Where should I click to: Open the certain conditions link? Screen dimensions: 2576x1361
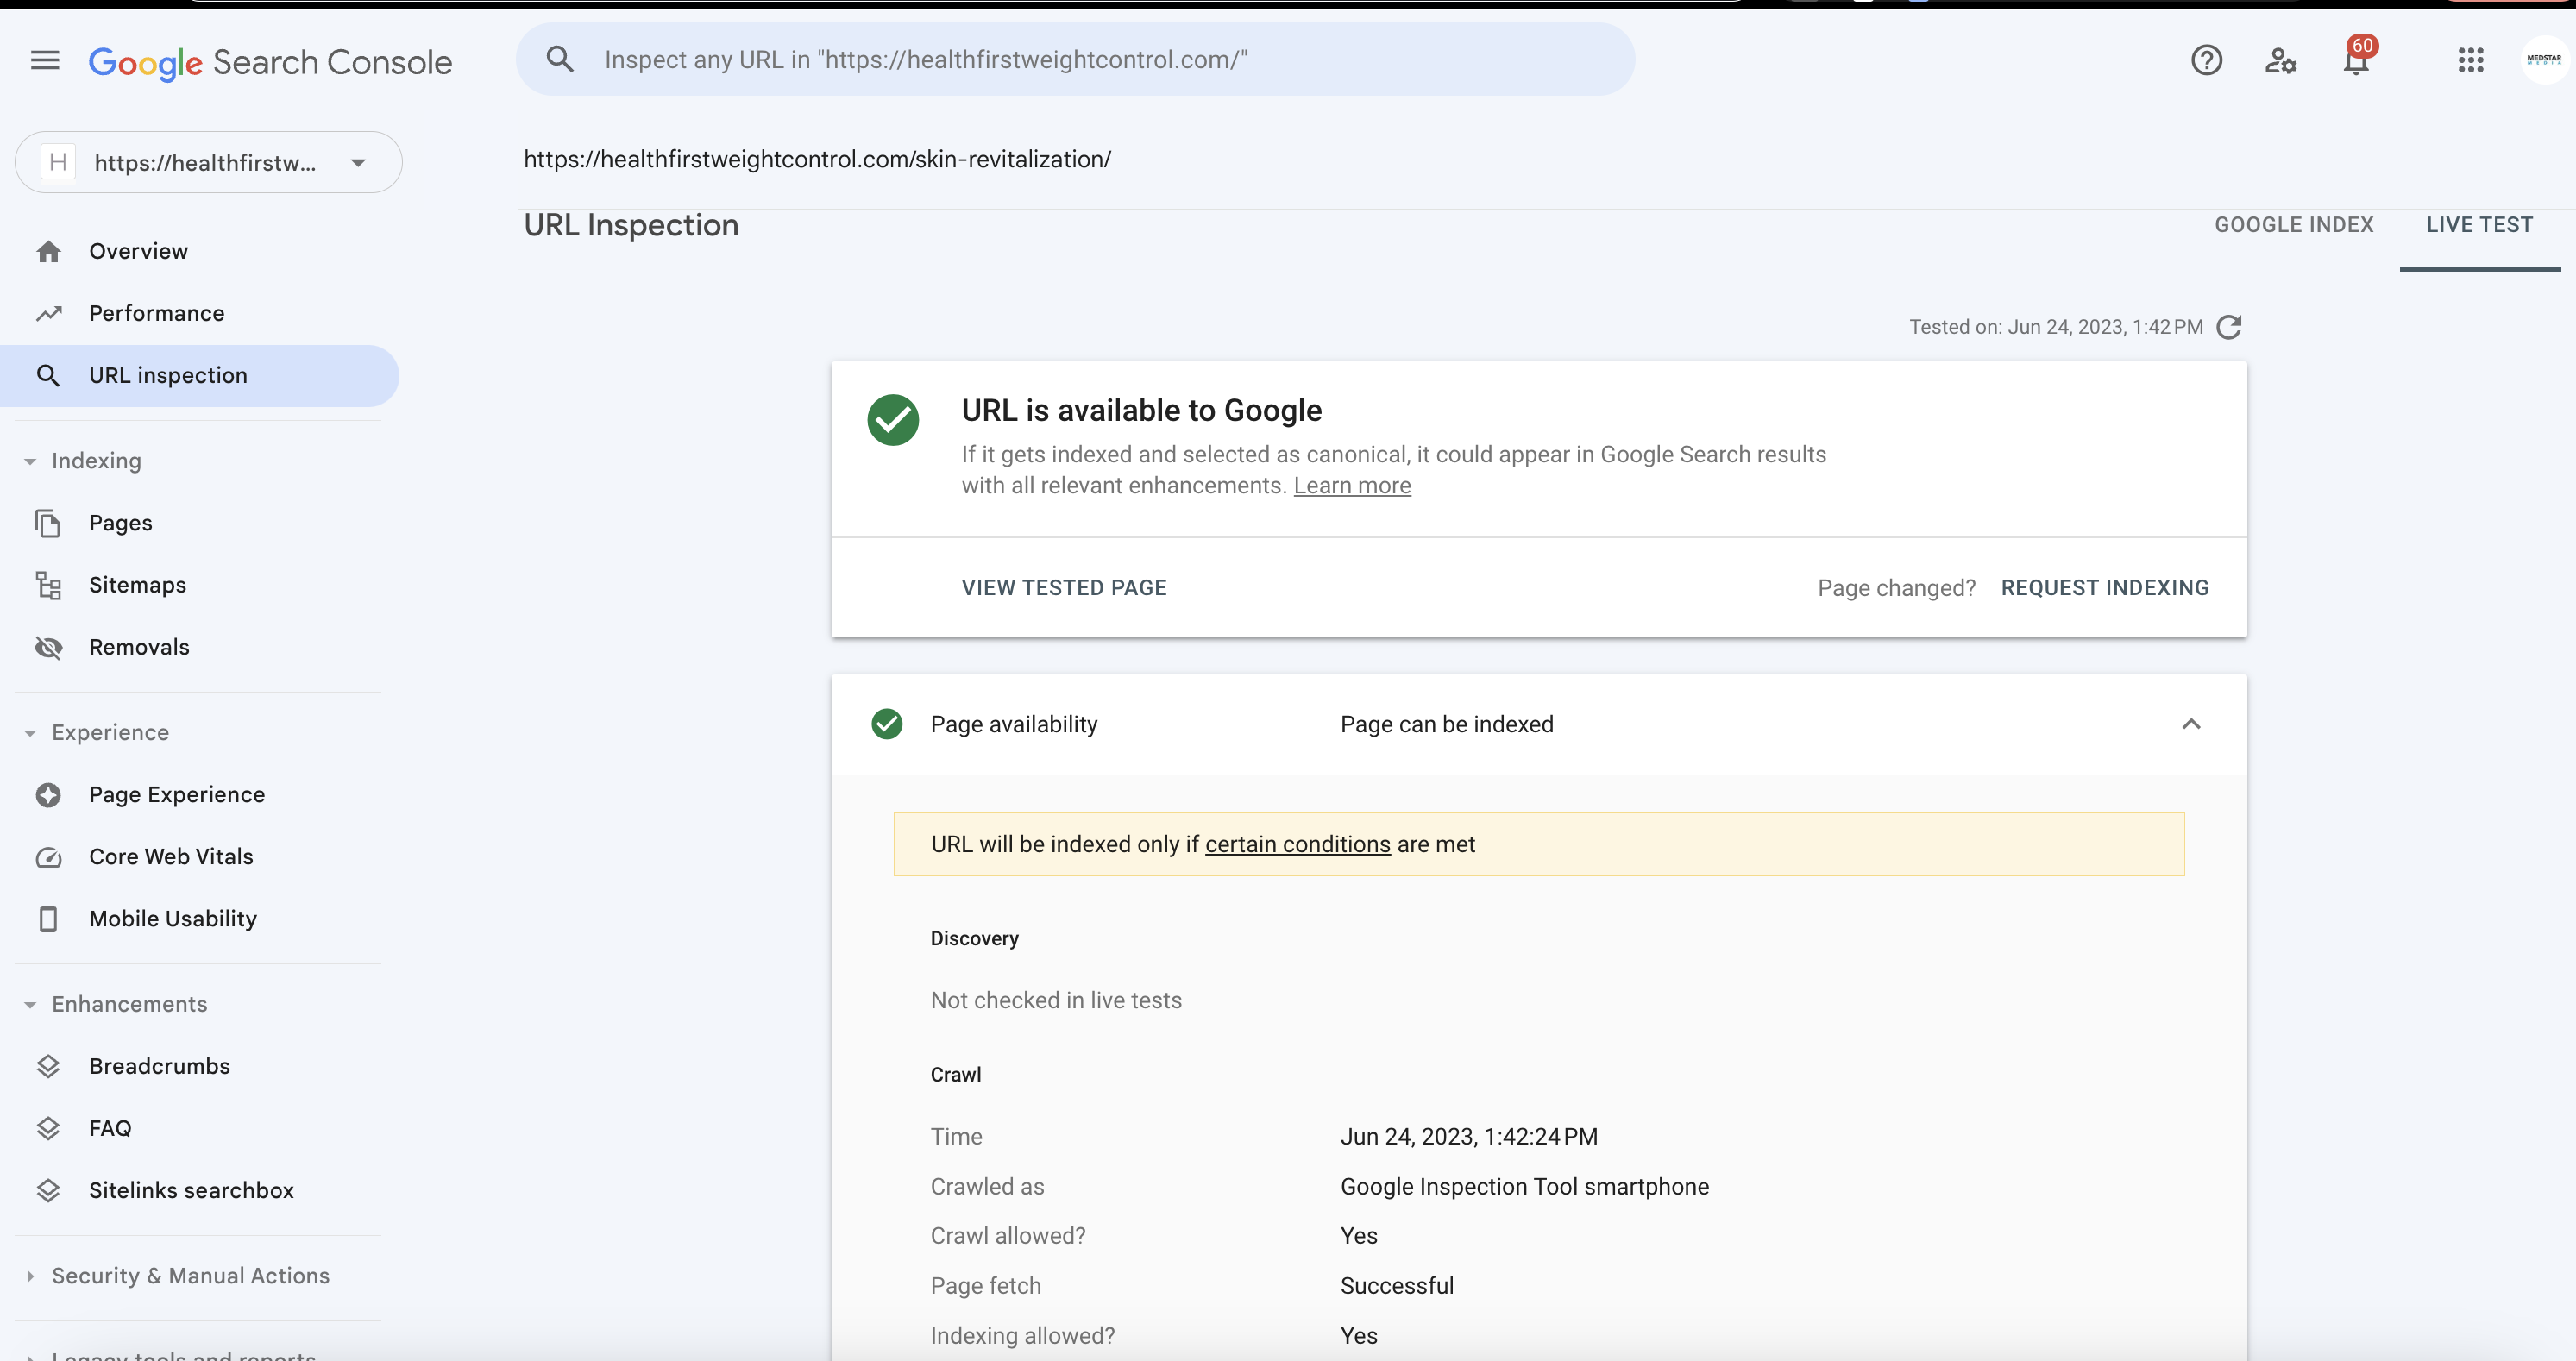1297,844
